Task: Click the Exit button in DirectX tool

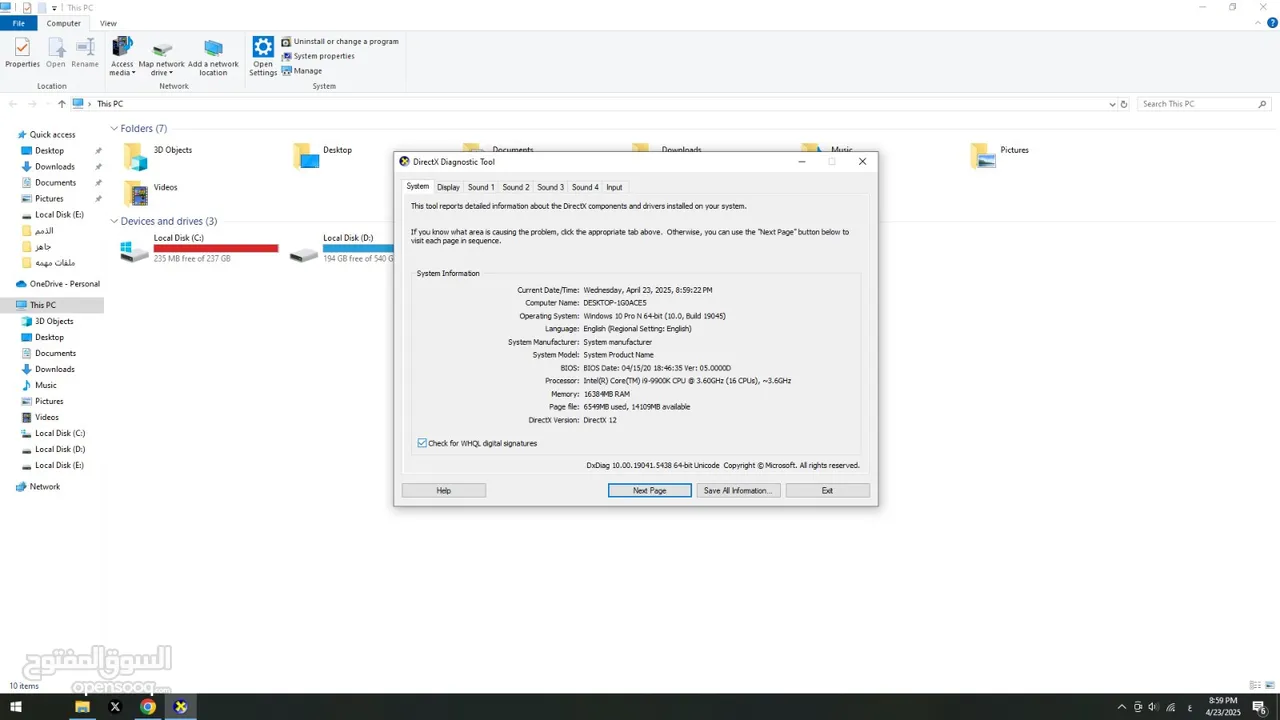Action: click(827, 490)
